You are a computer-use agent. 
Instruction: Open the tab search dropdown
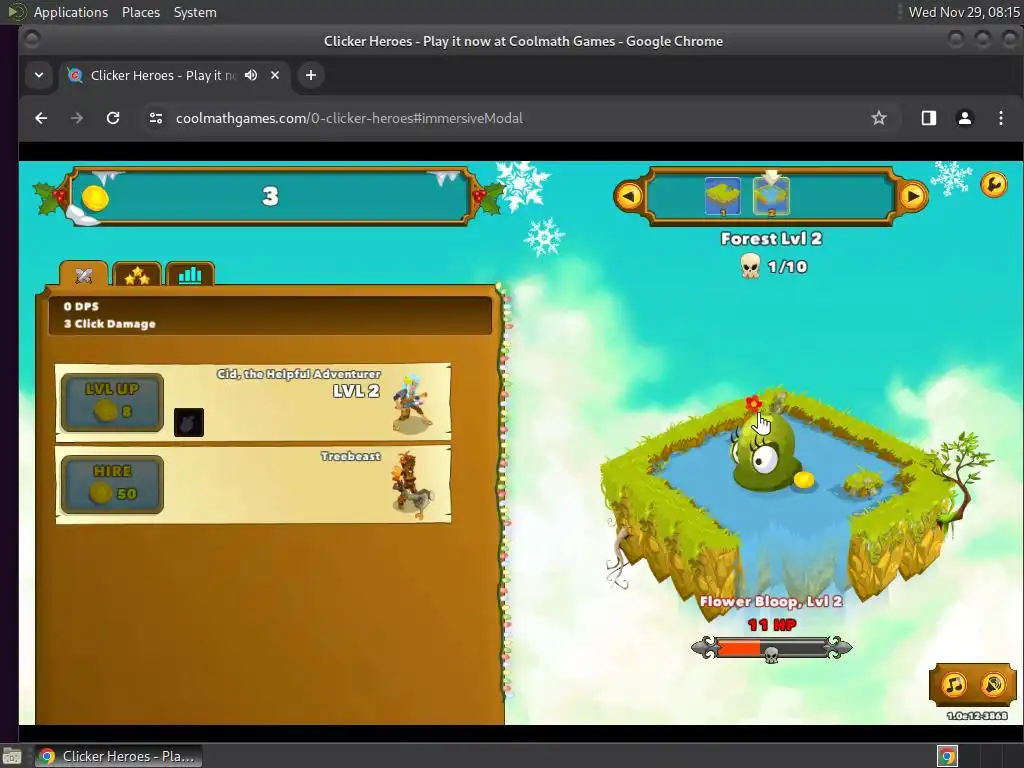coord(39,75)
